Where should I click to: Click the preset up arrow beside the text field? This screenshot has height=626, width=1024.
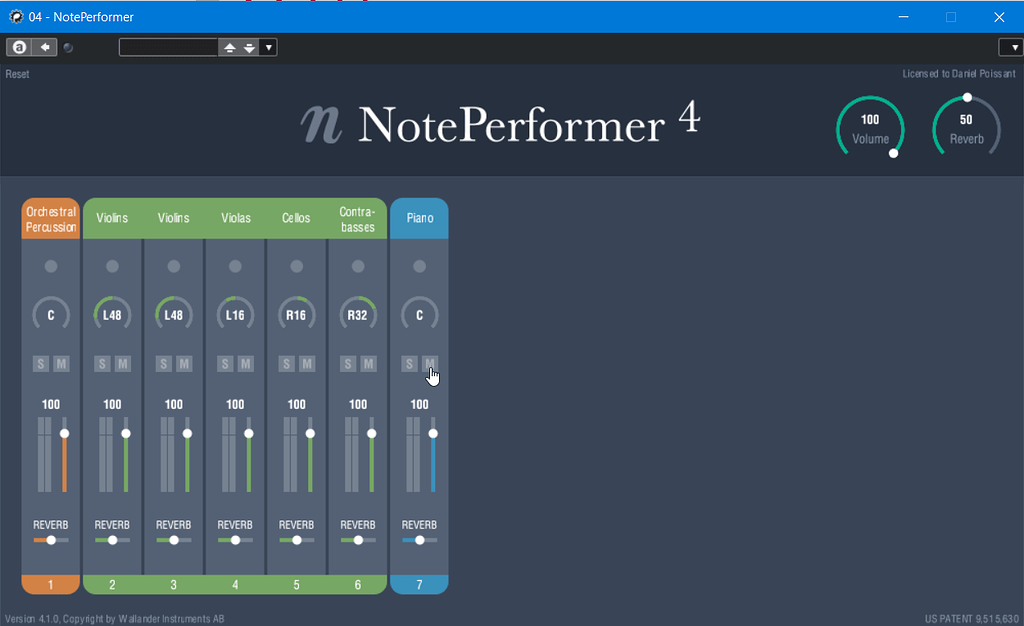[x=229, y=46]
